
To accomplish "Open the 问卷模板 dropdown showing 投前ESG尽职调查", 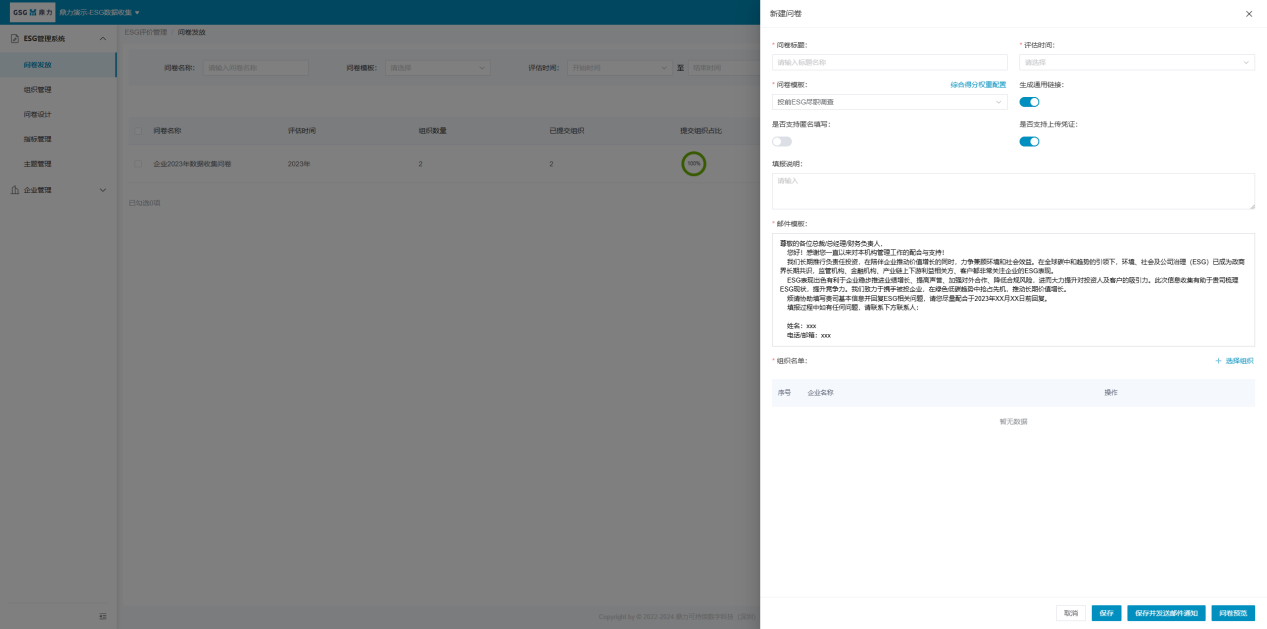I will [x=889, y=102].
